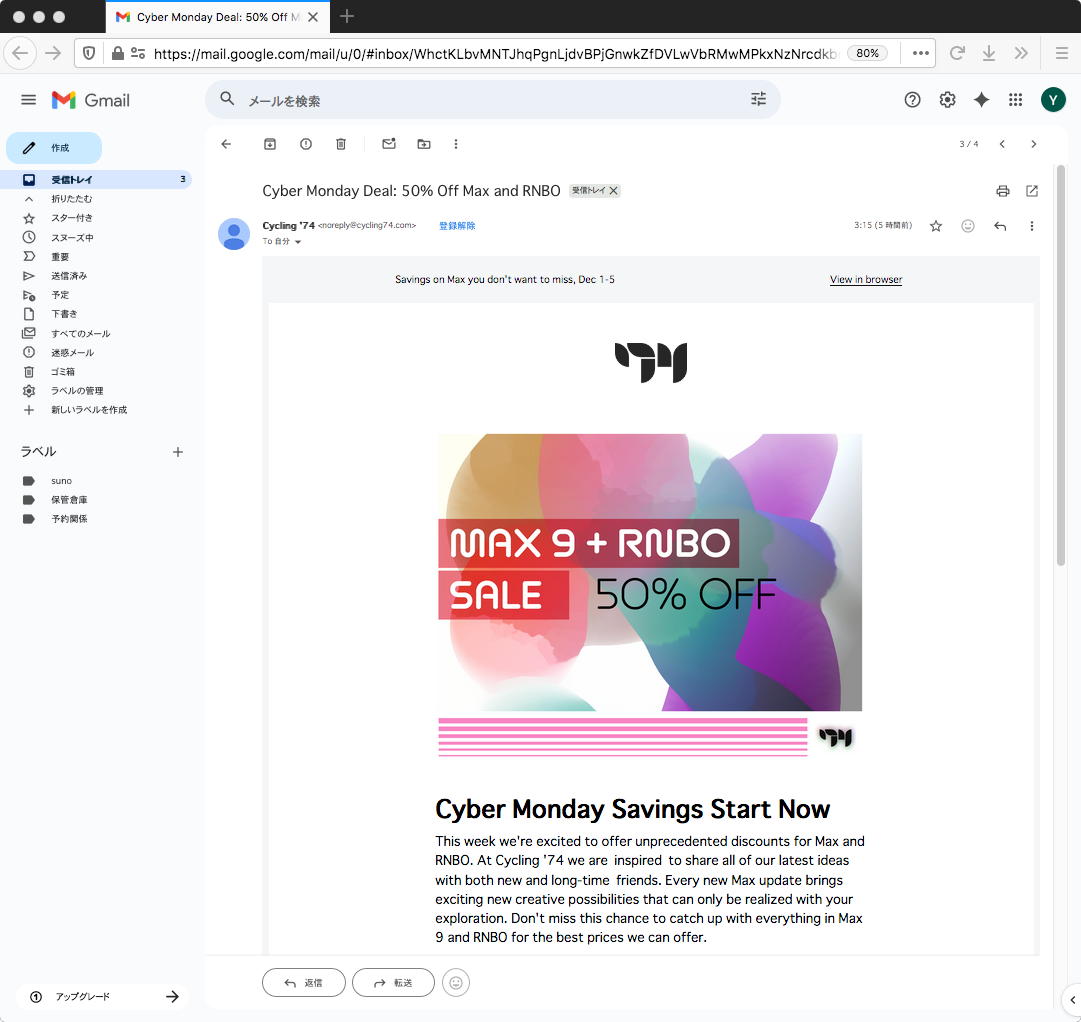The height and width of the screenshot is (1022, 1081).
Task: Reset the 80% zoom level indicator
Action: [867, 53]
